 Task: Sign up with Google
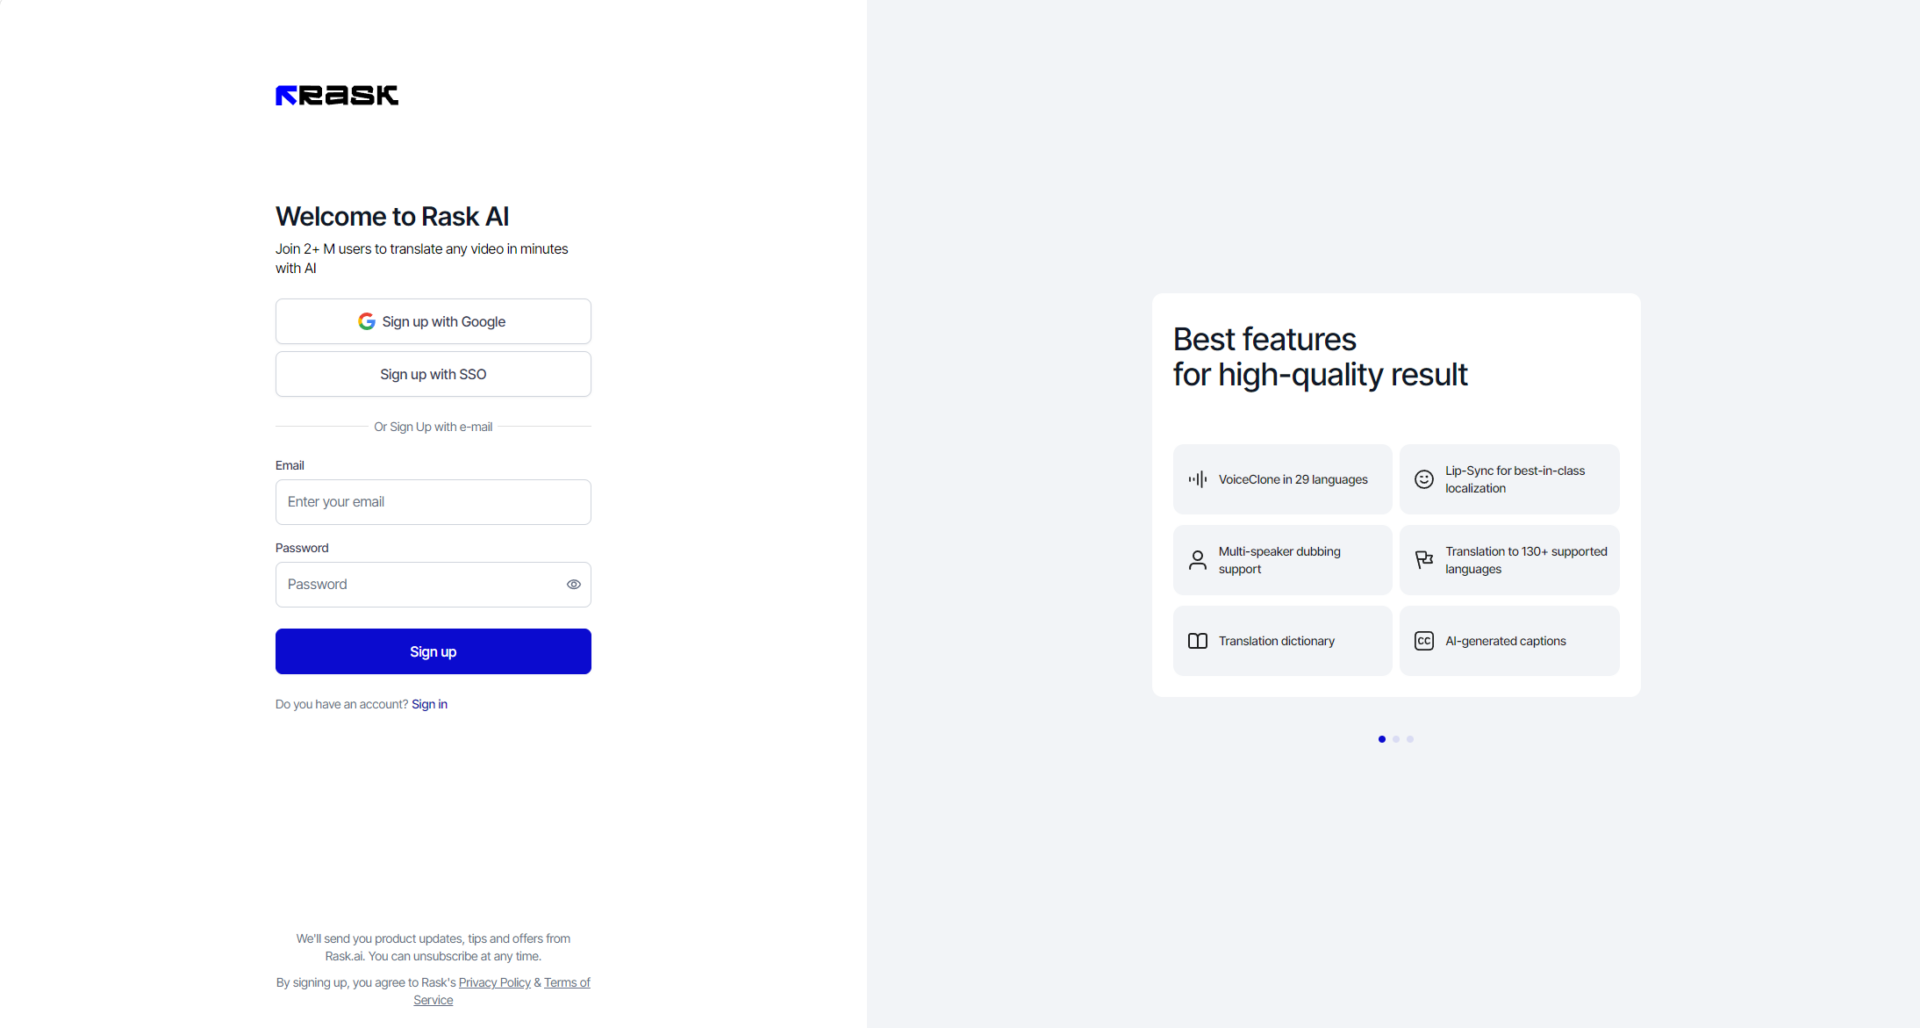point(433,321)
